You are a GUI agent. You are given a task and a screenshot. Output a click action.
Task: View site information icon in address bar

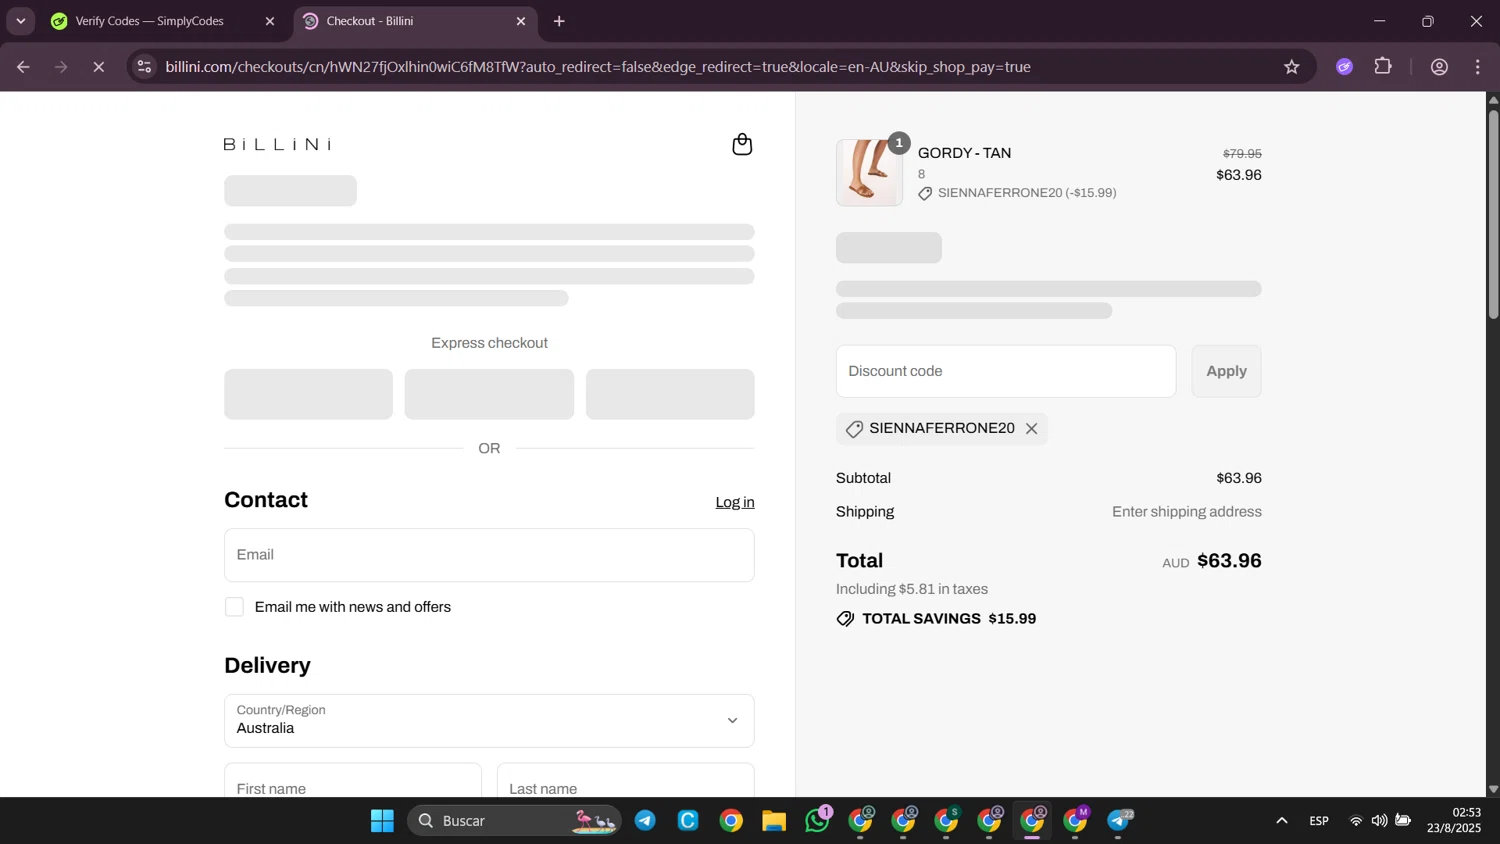[144, 67]
